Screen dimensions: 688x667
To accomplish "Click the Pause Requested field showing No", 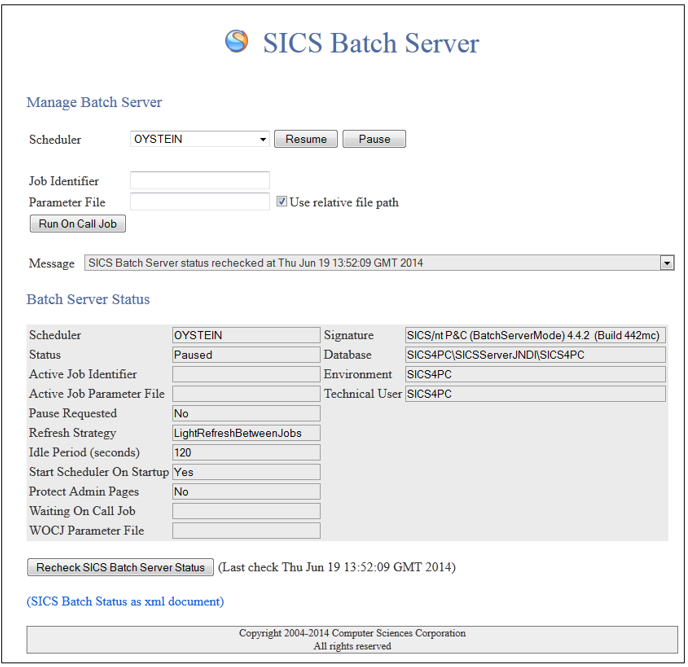I will [x=246, y=413].
